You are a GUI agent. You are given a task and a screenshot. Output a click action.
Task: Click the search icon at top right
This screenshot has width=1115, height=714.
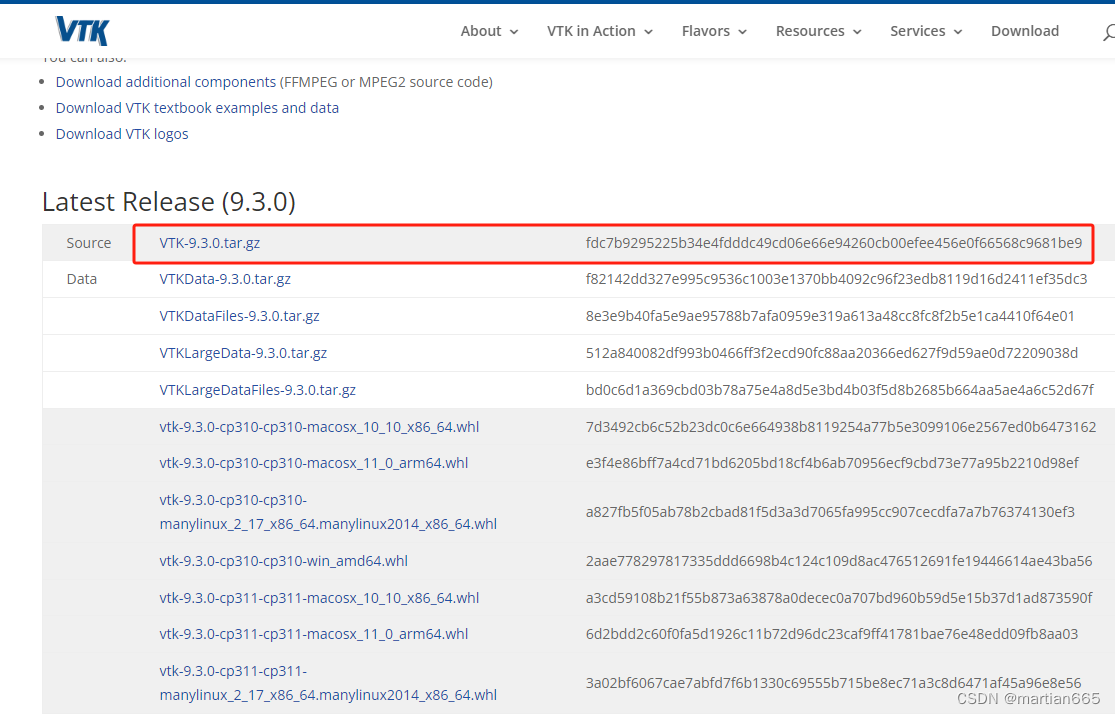[x=1108, y=31]
